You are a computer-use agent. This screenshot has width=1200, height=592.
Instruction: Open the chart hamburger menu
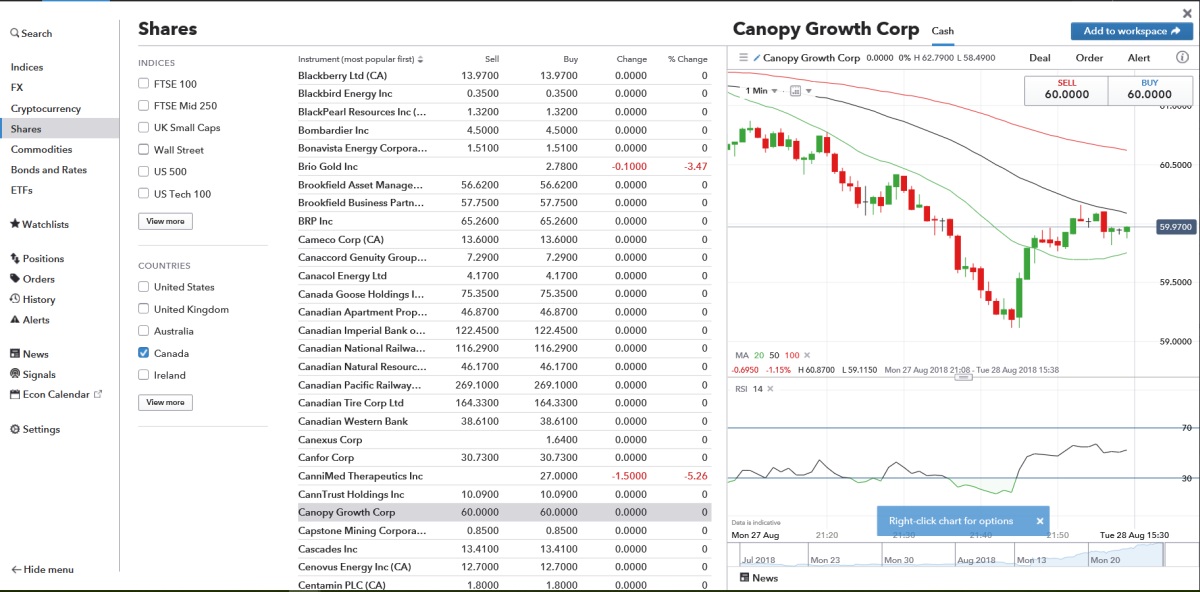743,58
